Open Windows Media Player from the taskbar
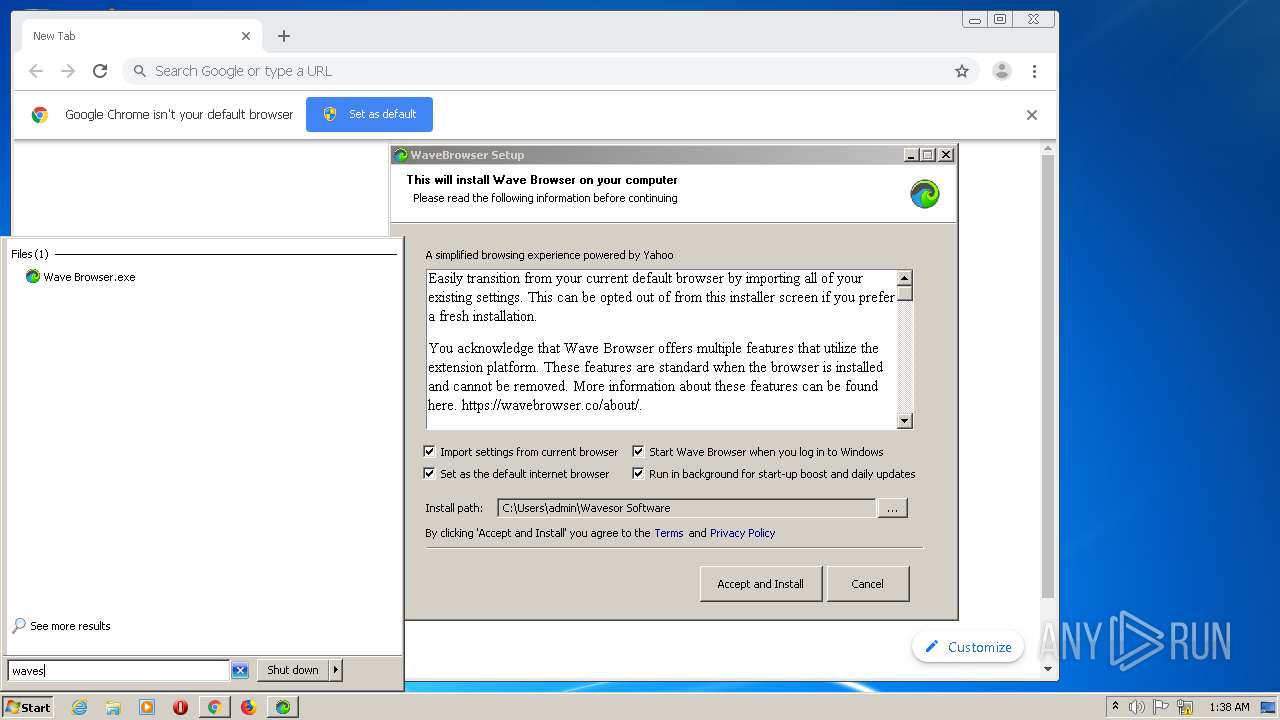Viewport: 1280px width, 720px height. coord(147,707)
